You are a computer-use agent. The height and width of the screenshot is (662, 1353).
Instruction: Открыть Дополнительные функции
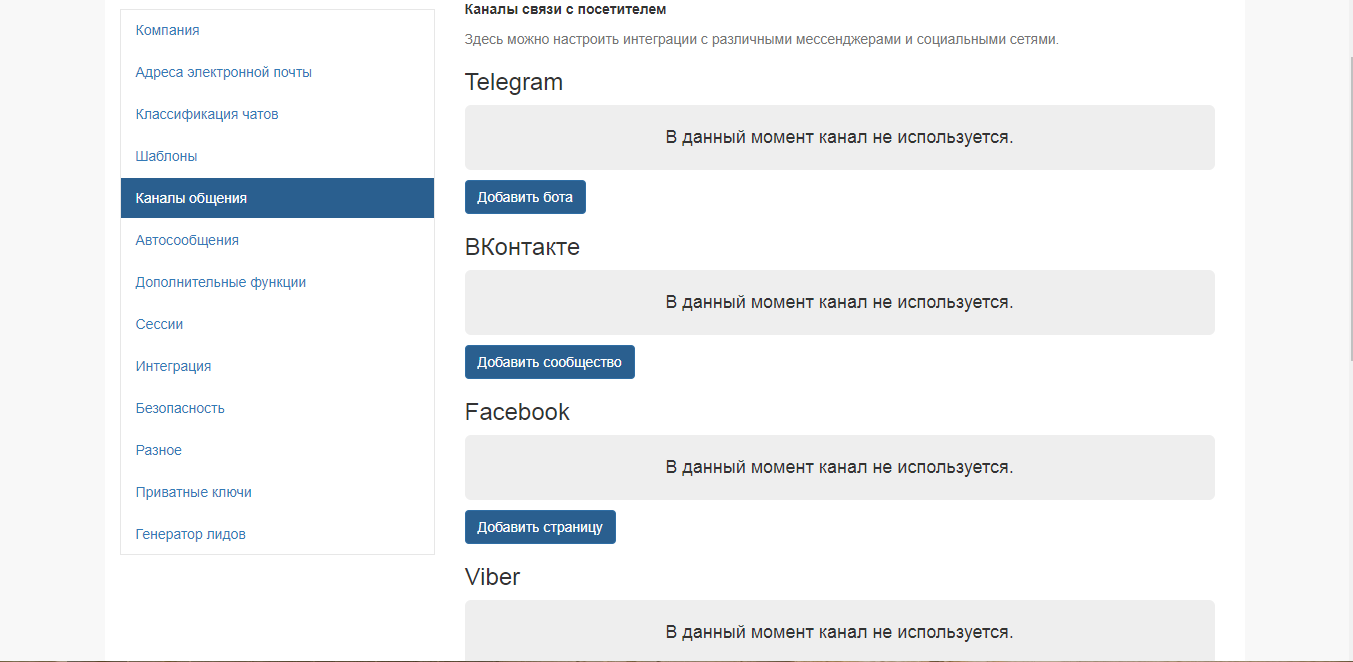pos(218,282)
